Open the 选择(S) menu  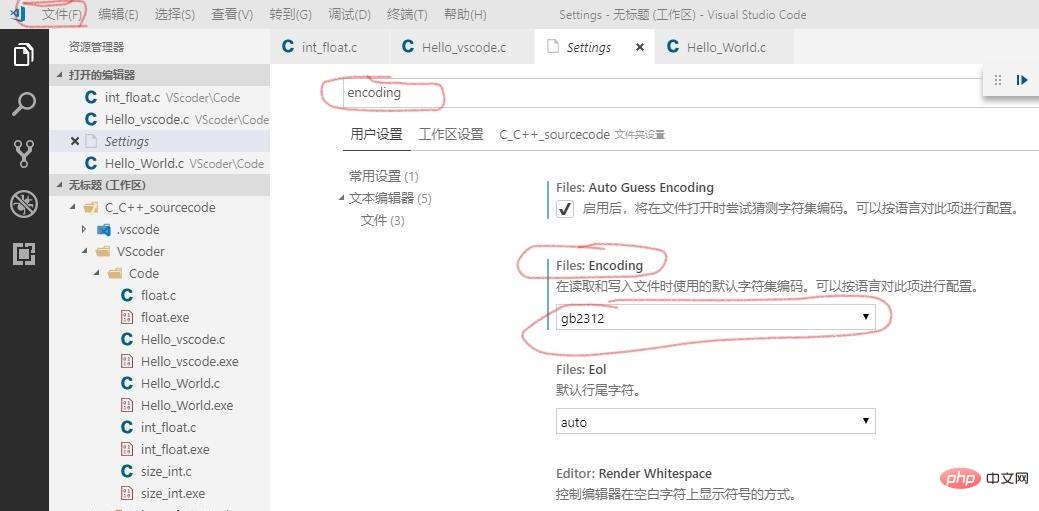click(175, 14)
